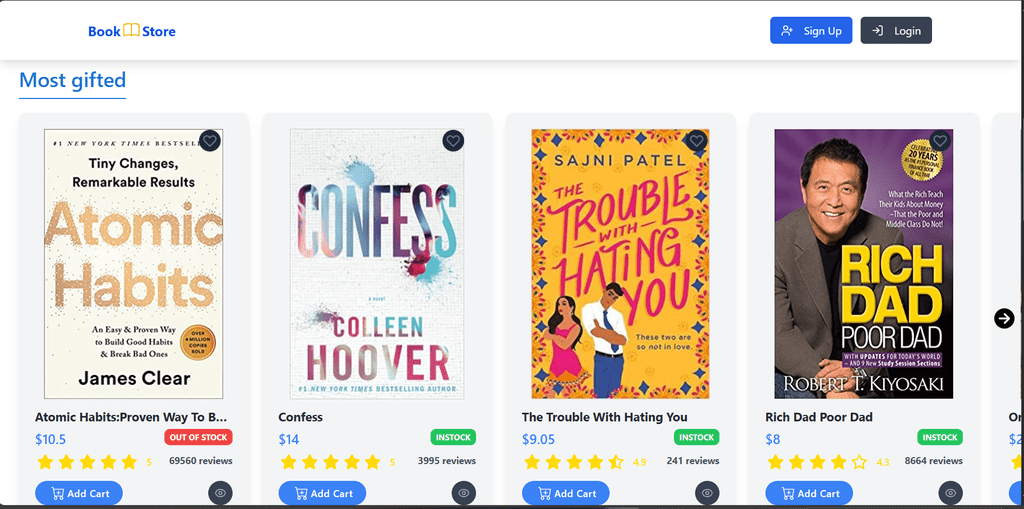This screenshot has width=1024, height=509.
Task: Add Confess to the cart
Action: pyautogui.click(x=322, y=493)
